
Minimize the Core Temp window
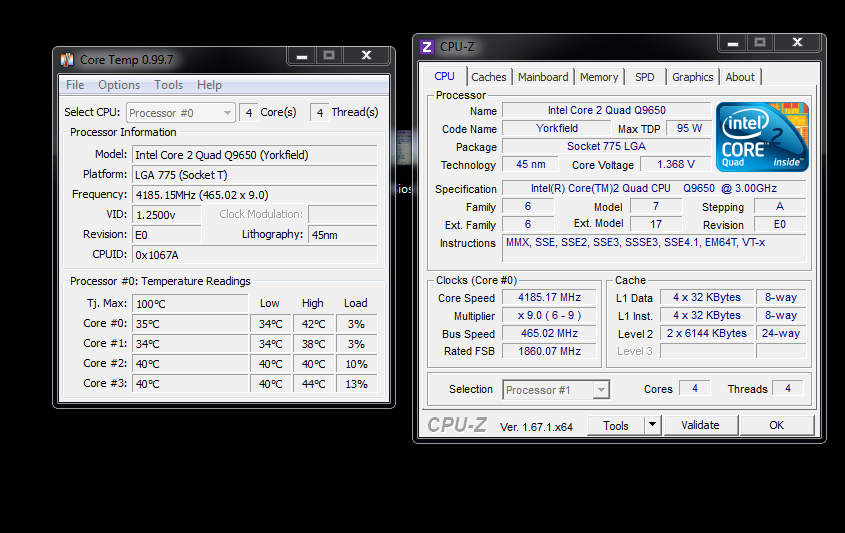[x=302, y=56]
